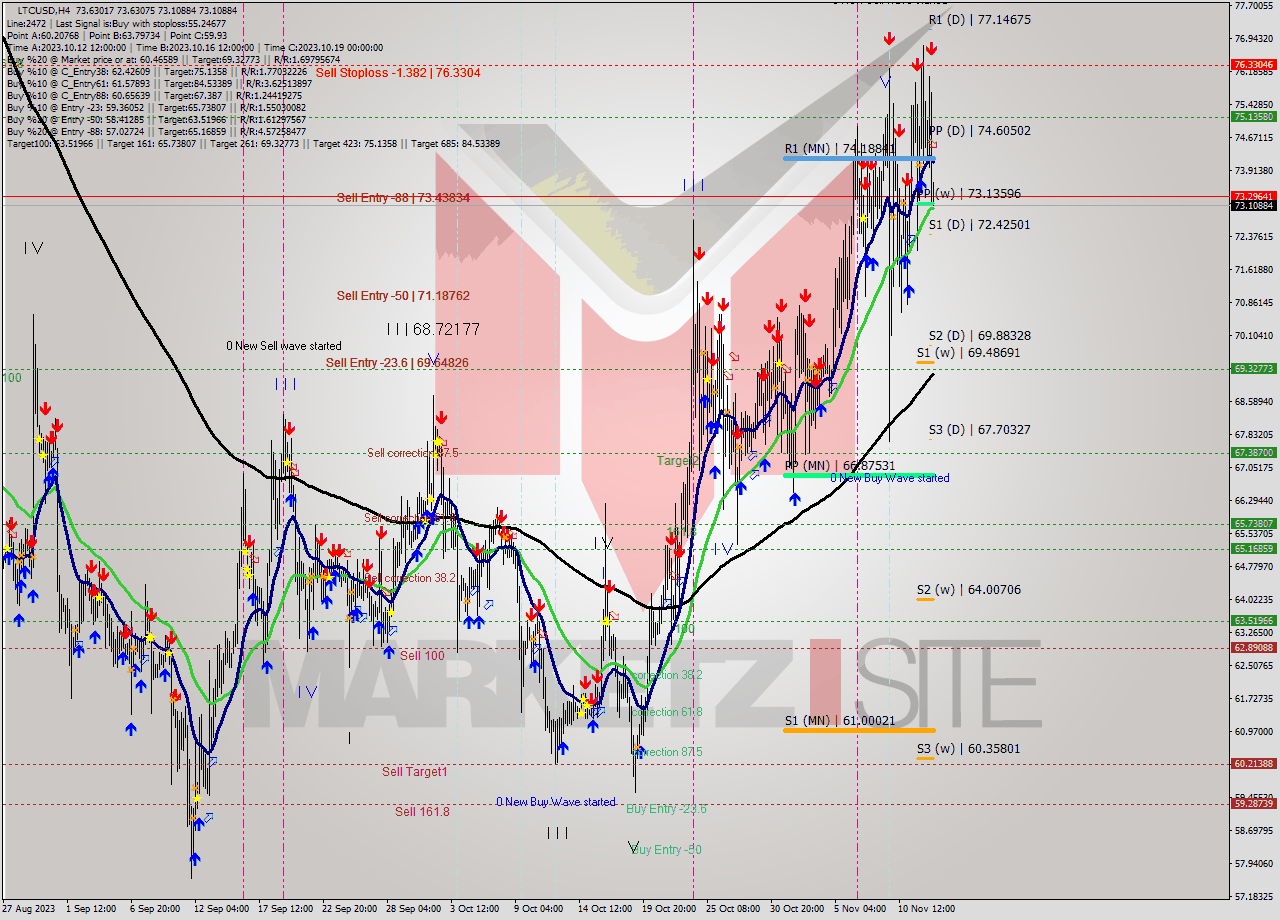The height and width of the screenshot is (920, 1280).
Task: Select the 30 Oct 20:00 time label
Action: 797,909
